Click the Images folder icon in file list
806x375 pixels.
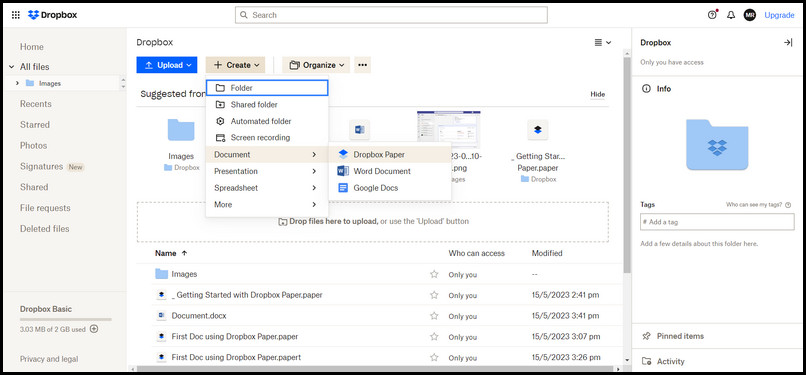click(161, 274)
